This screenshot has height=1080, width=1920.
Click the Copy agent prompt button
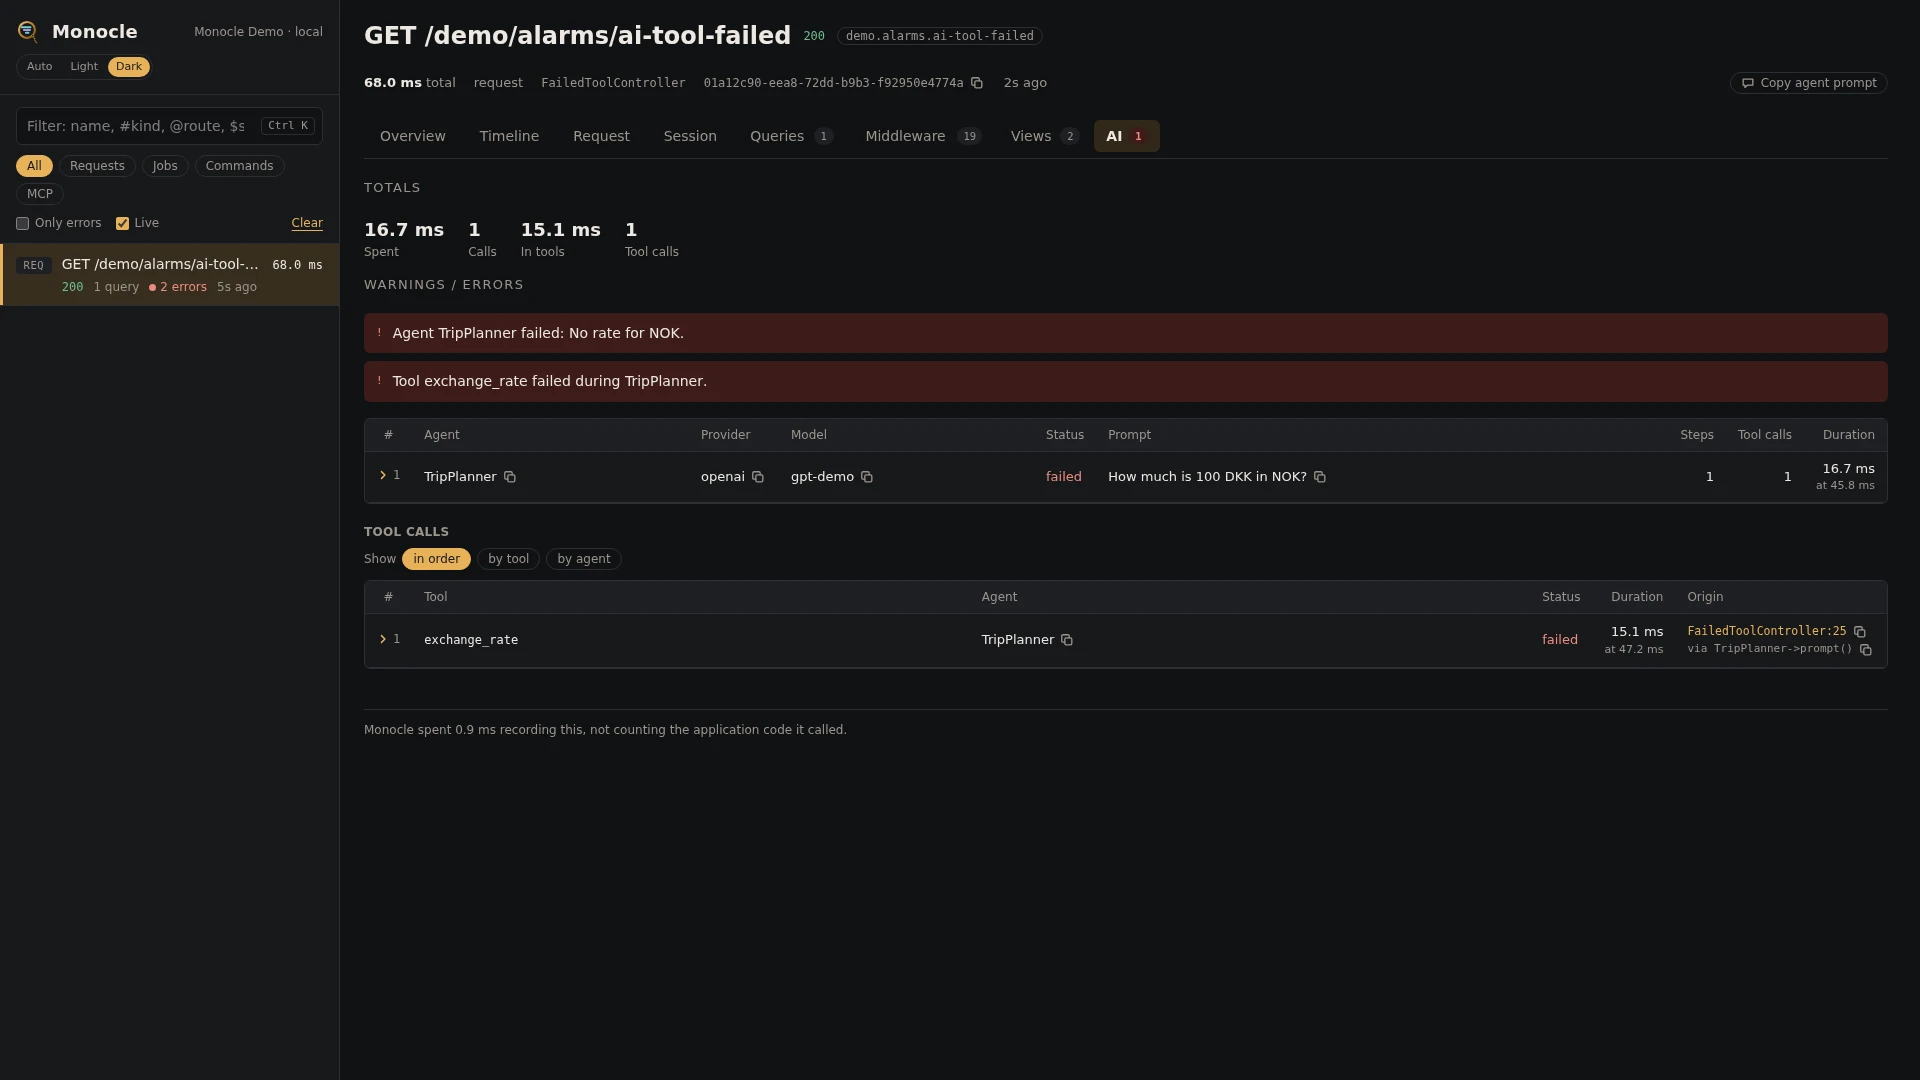click(1809, 83)
